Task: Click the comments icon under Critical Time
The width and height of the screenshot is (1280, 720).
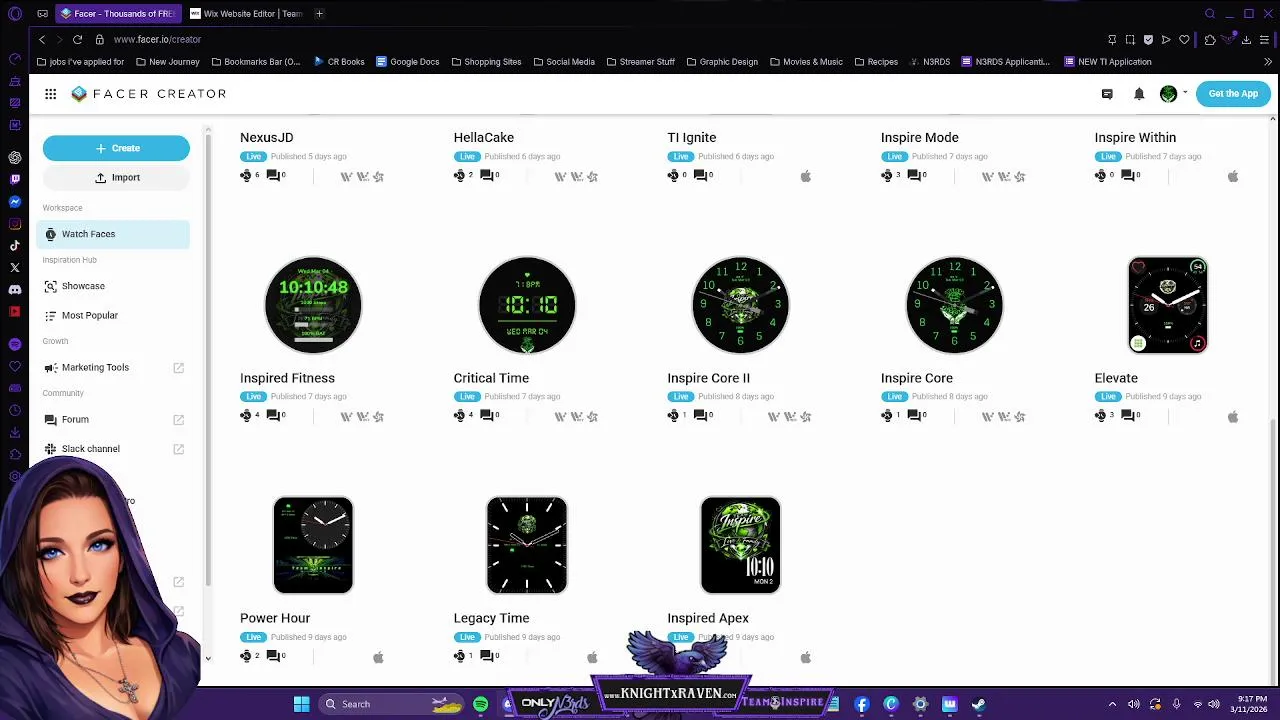Action: click(x=487, y=416)
